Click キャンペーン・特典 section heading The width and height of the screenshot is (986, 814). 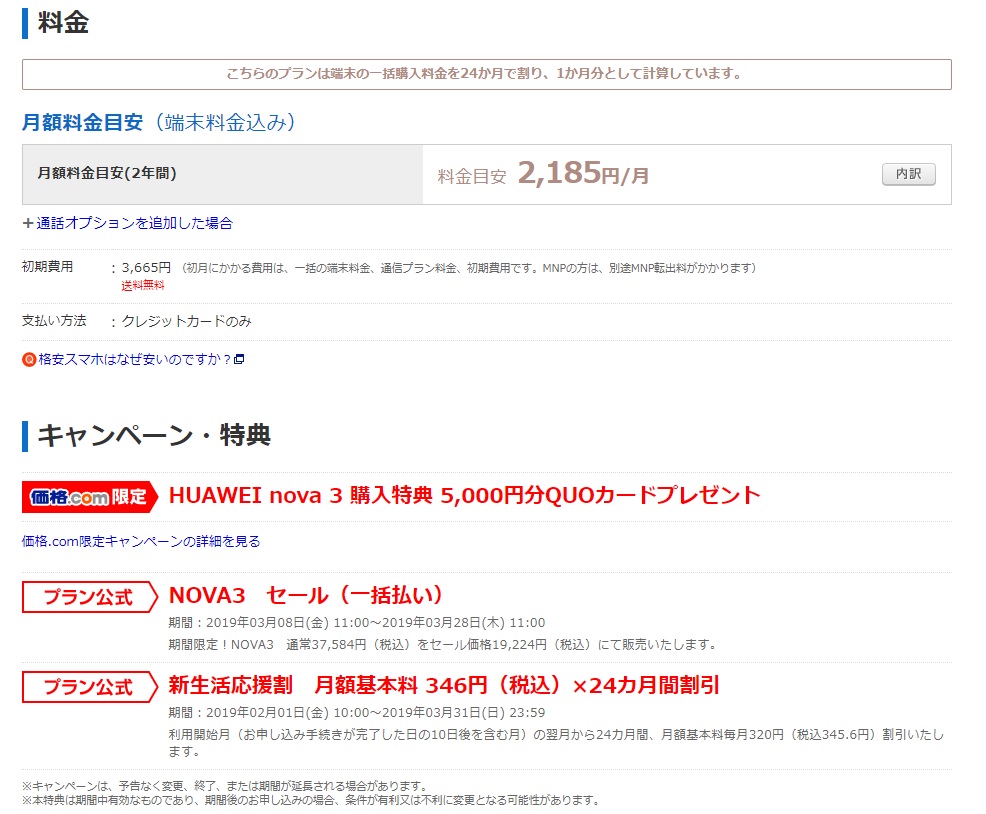(x=154, y=435)
